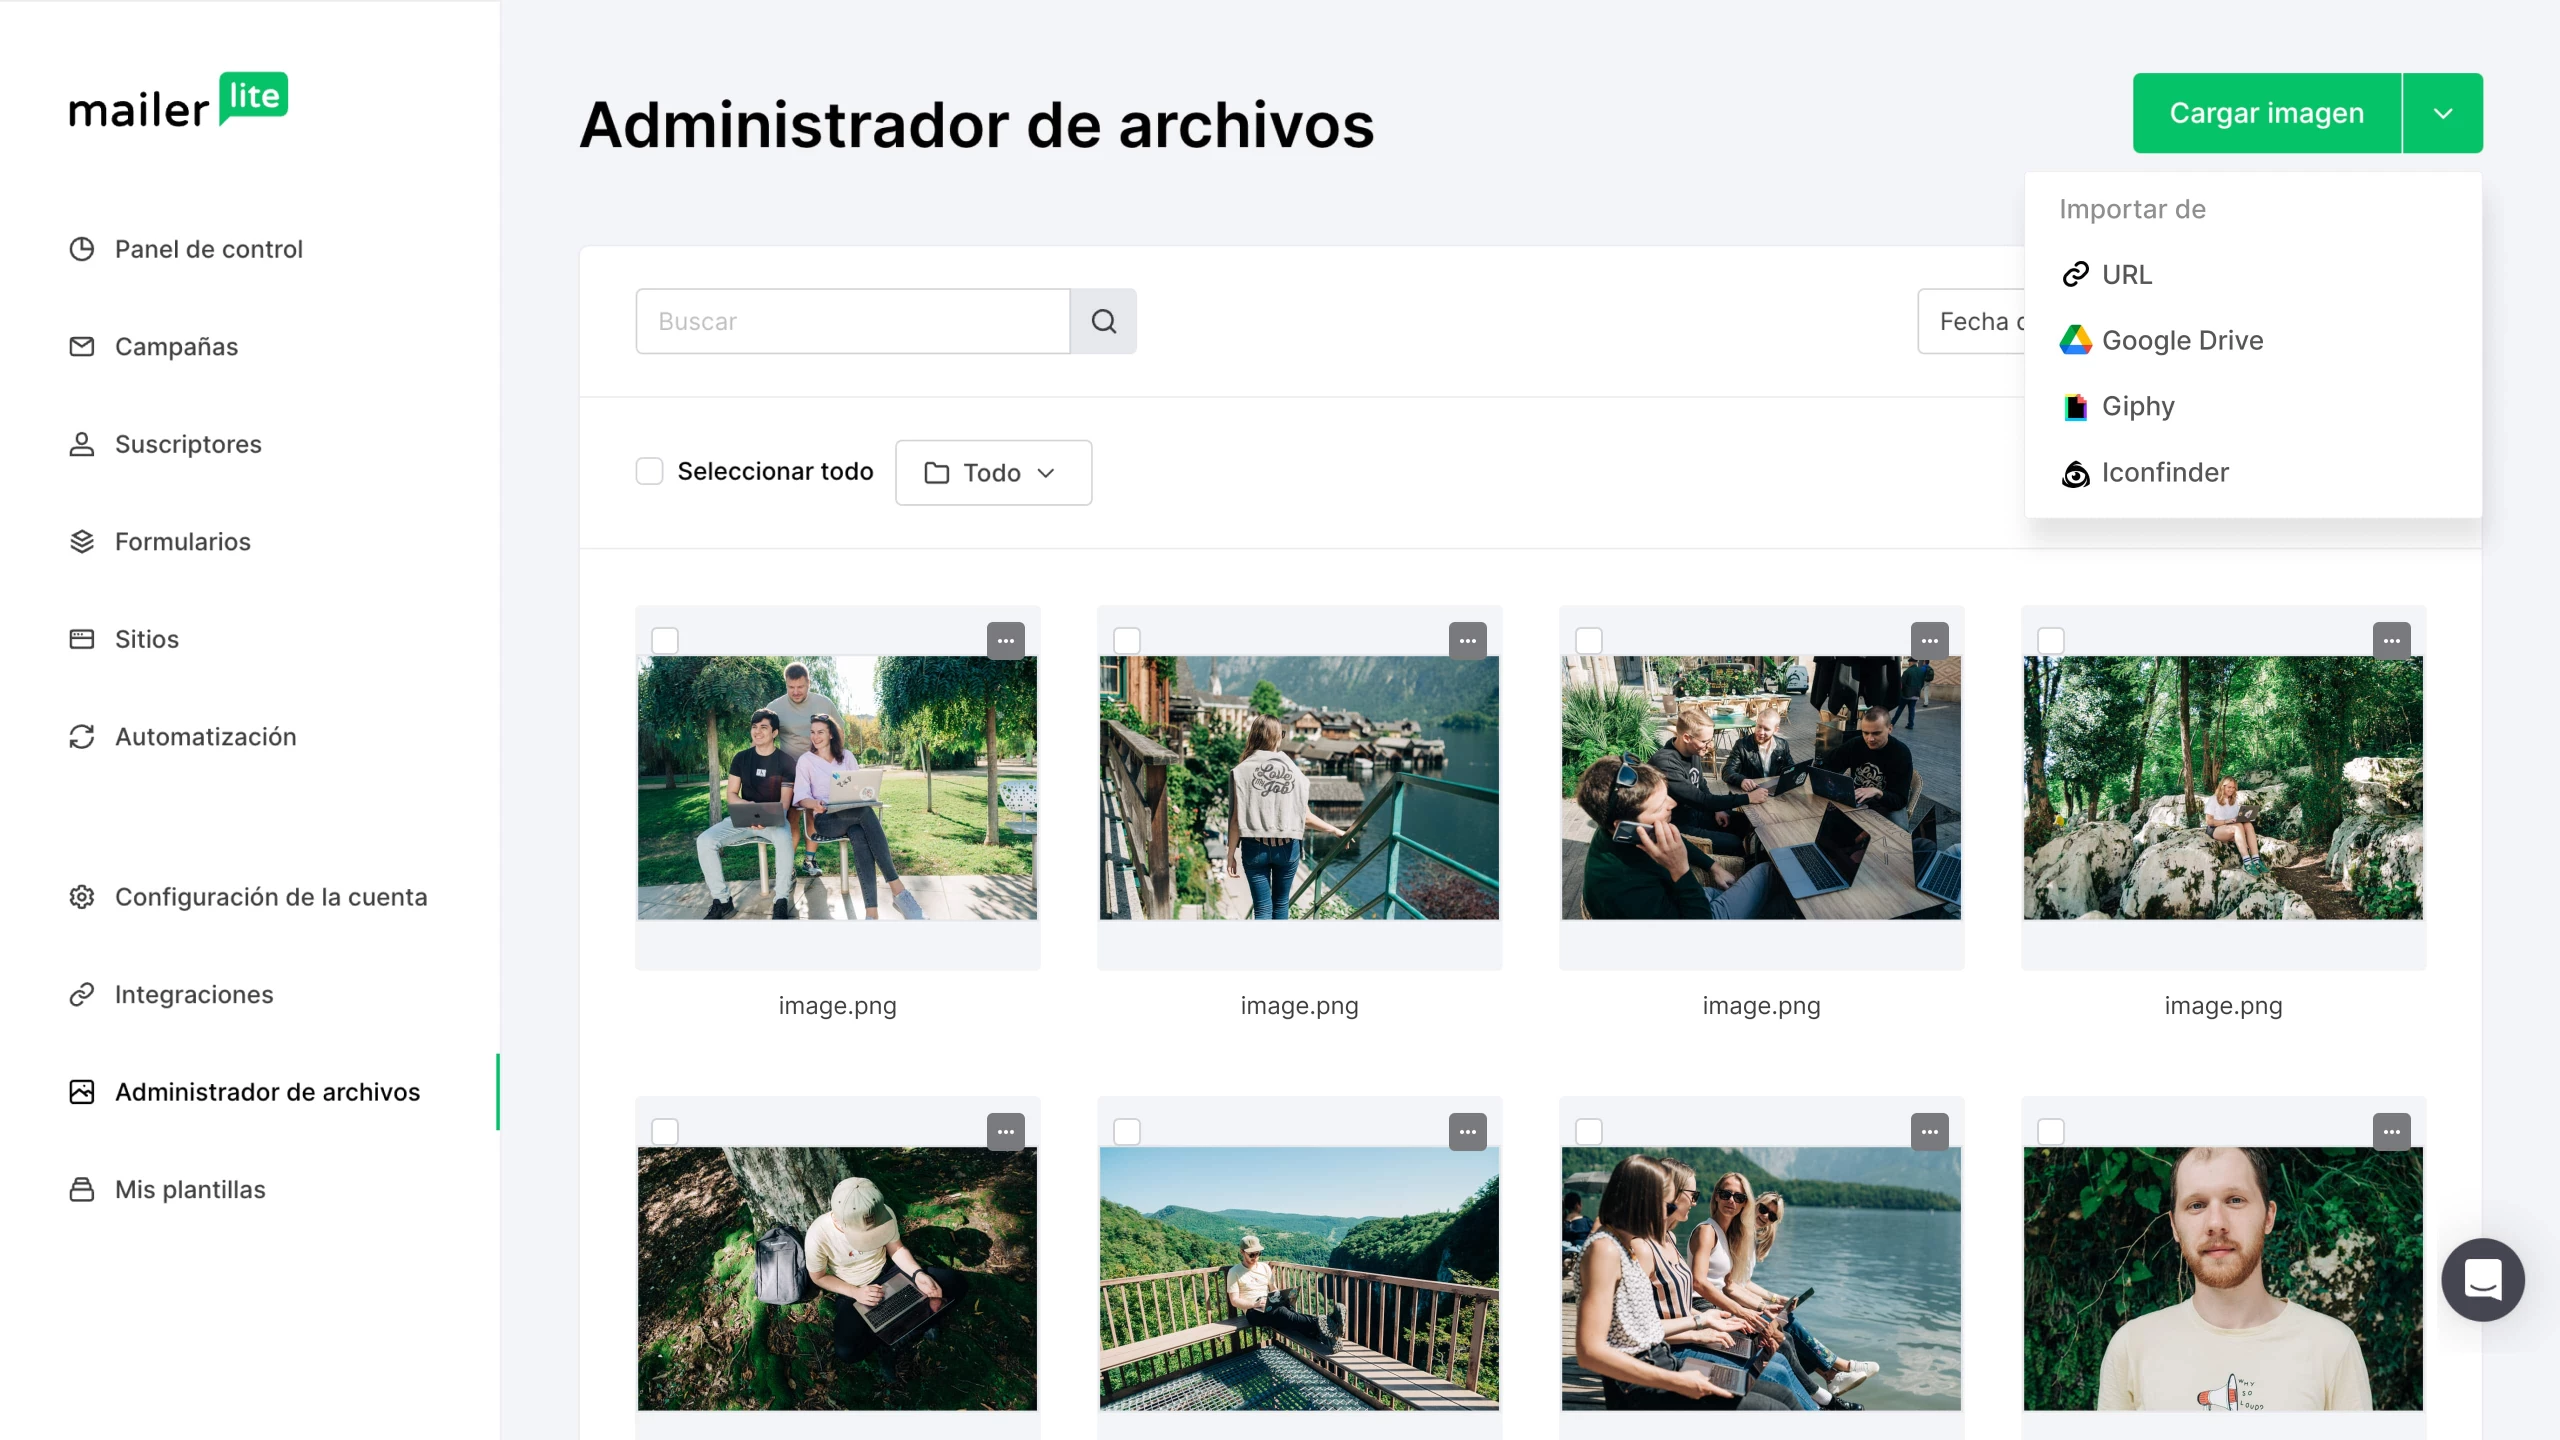Viewport: 2560px width, 1440px height.
Task: Open three-dot menu on bearded man portrait
Action: tap(2391, 1132)
